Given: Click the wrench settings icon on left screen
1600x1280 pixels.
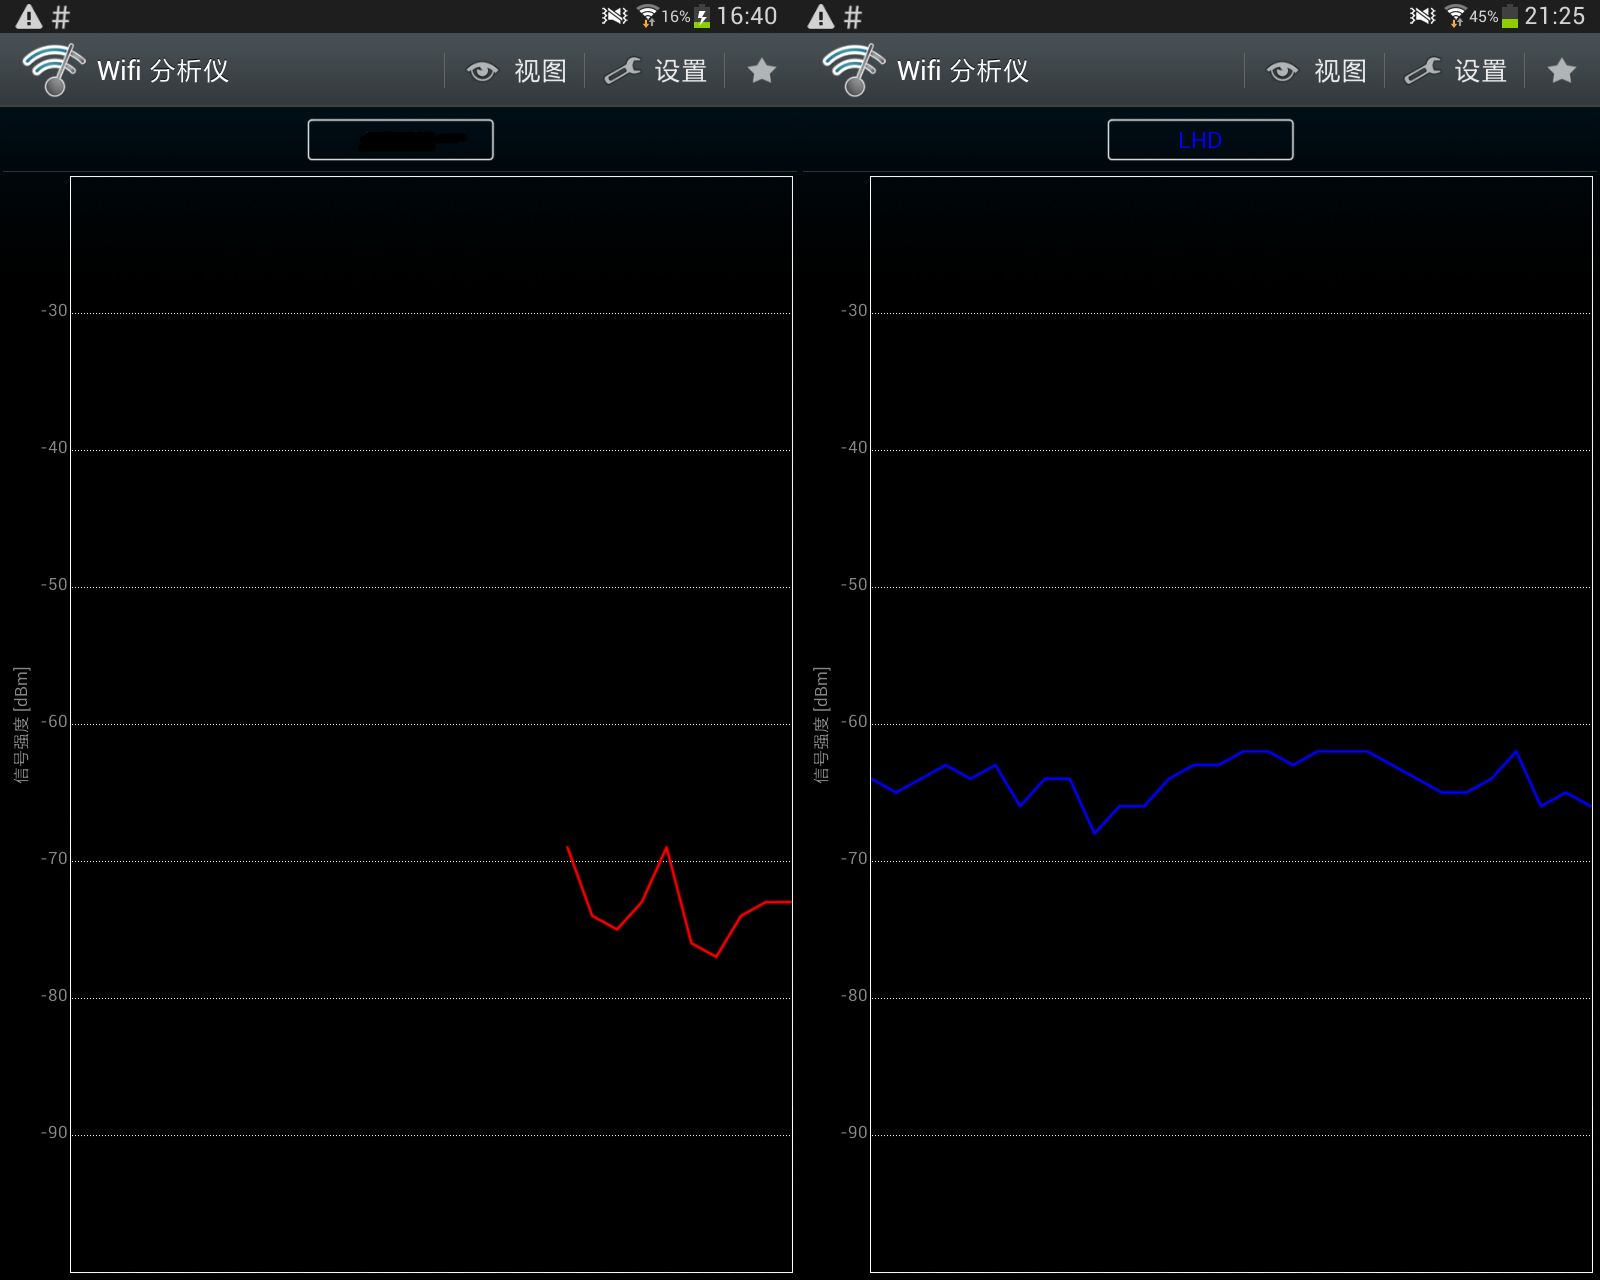Looking at the screenshot, I should coord(623,71).
